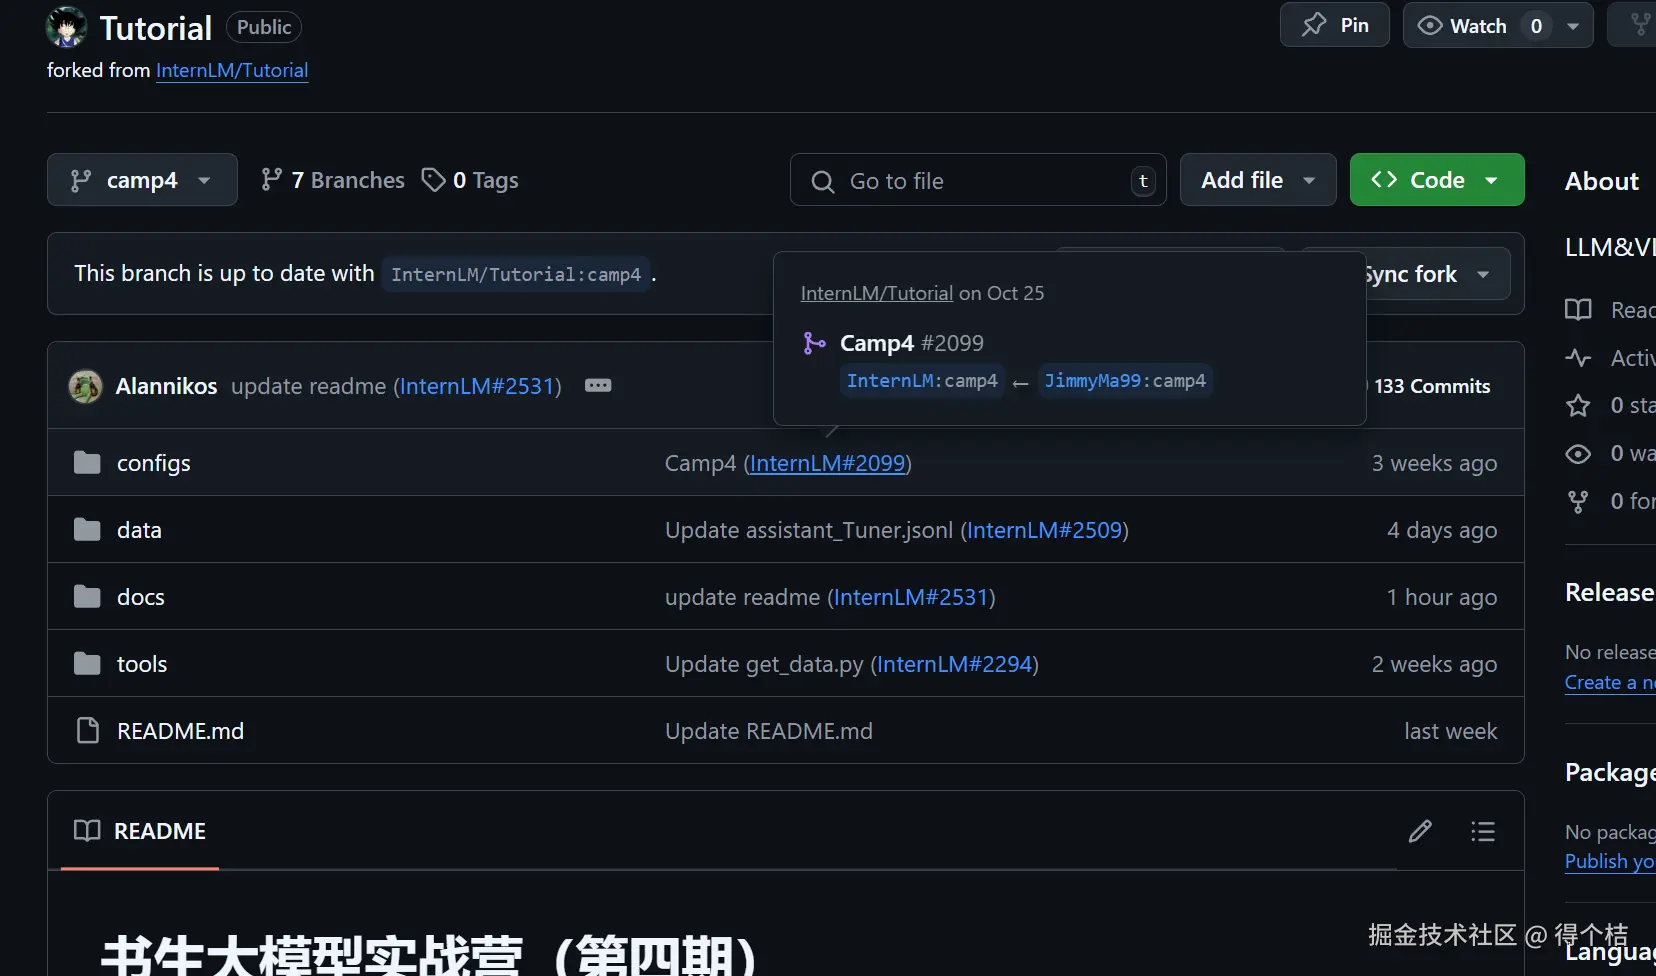Open InternLM#2099 link in configs row

pos(827,463)
